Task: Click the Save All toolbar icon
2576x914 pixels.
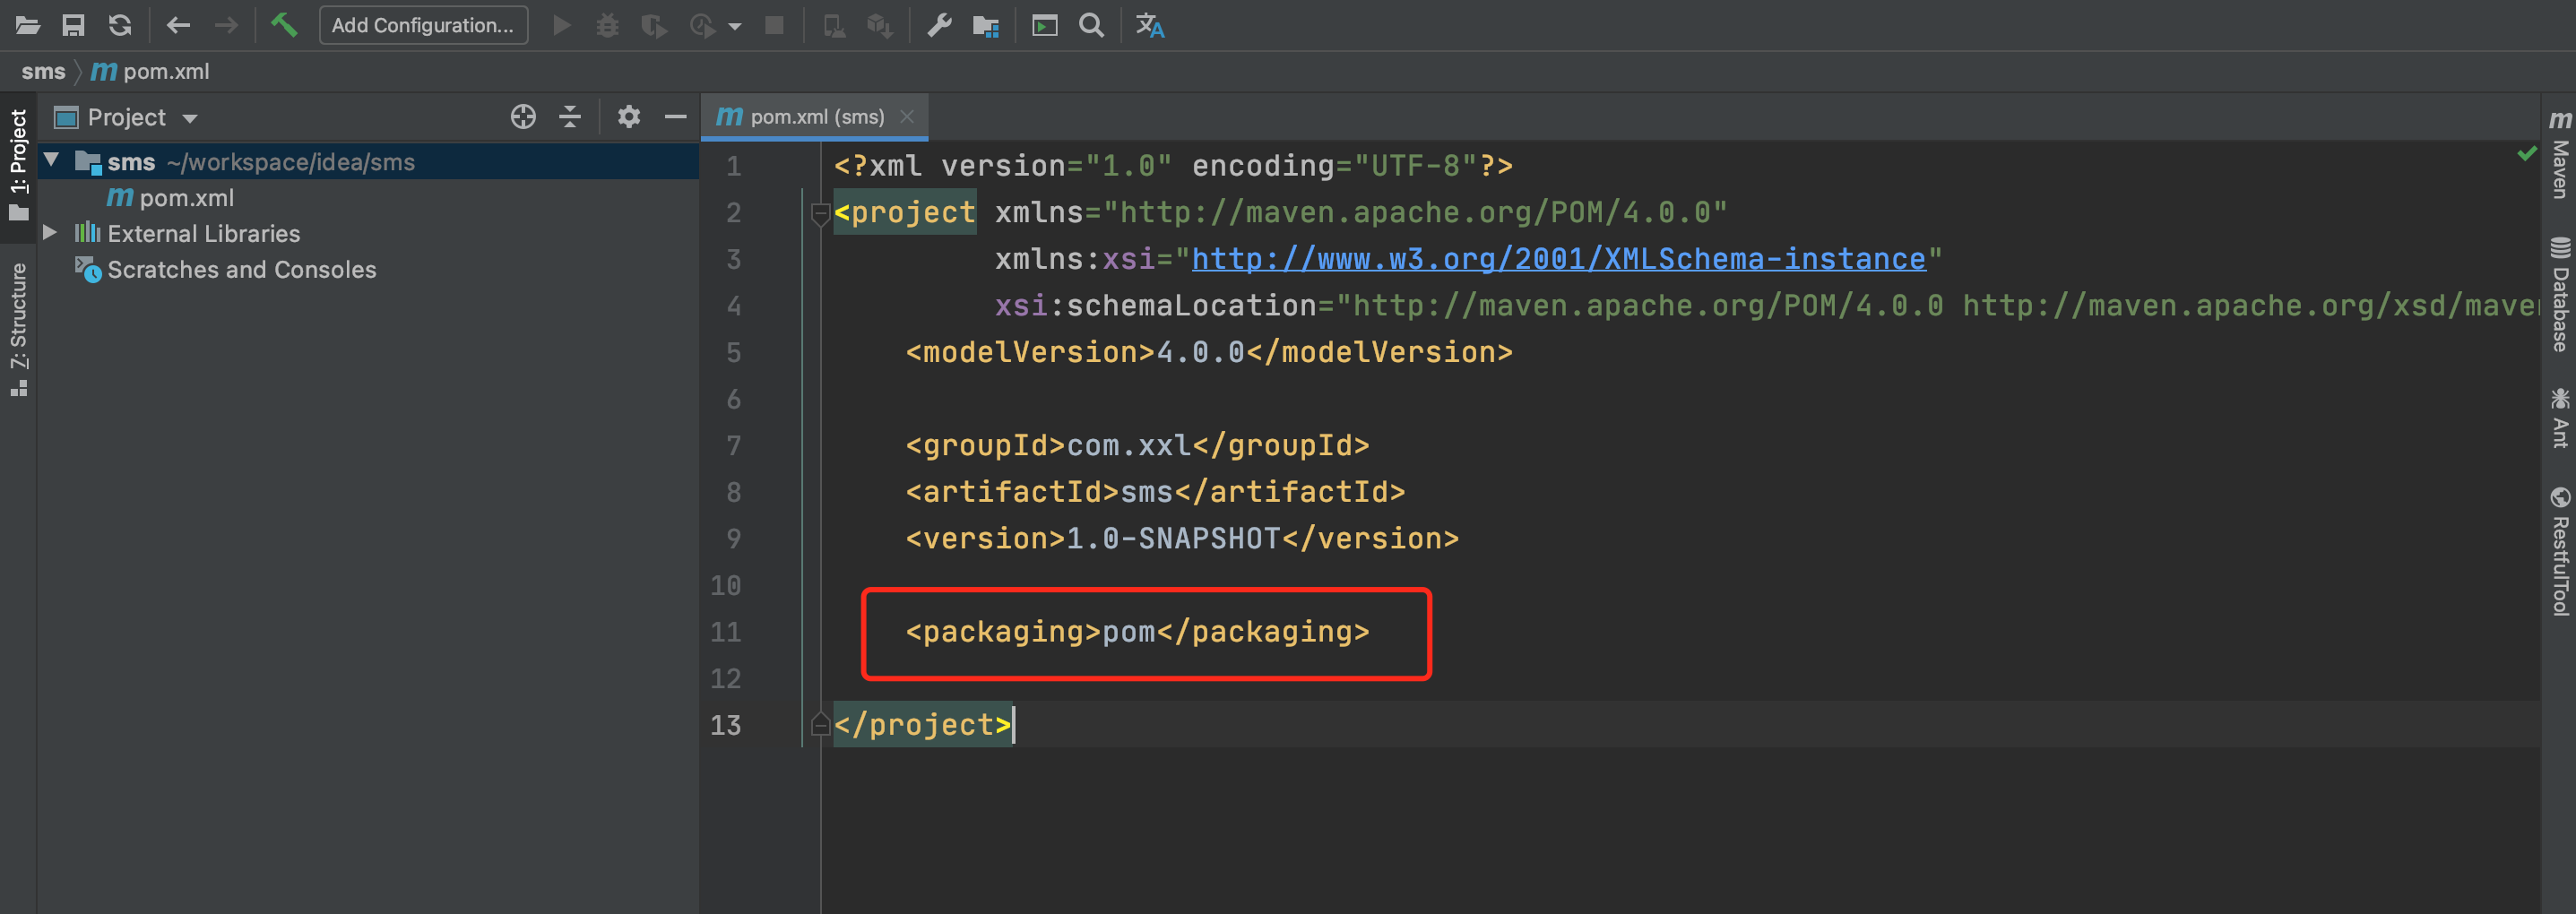Action: (73, 25)
